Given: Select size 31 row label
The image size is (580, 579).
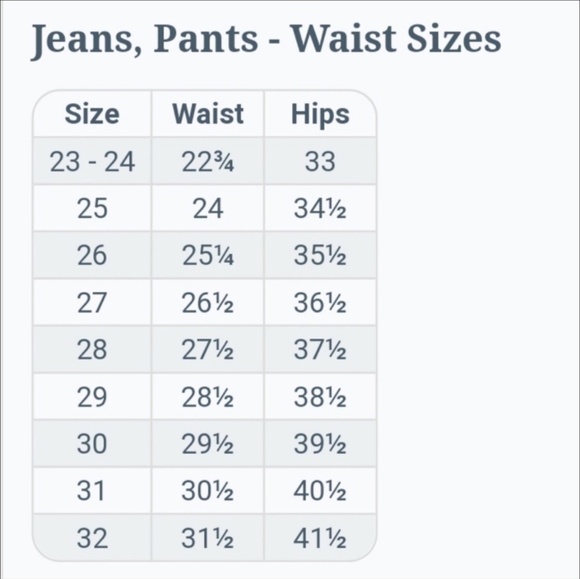Looking at the screenshot, I should [92, 491].
